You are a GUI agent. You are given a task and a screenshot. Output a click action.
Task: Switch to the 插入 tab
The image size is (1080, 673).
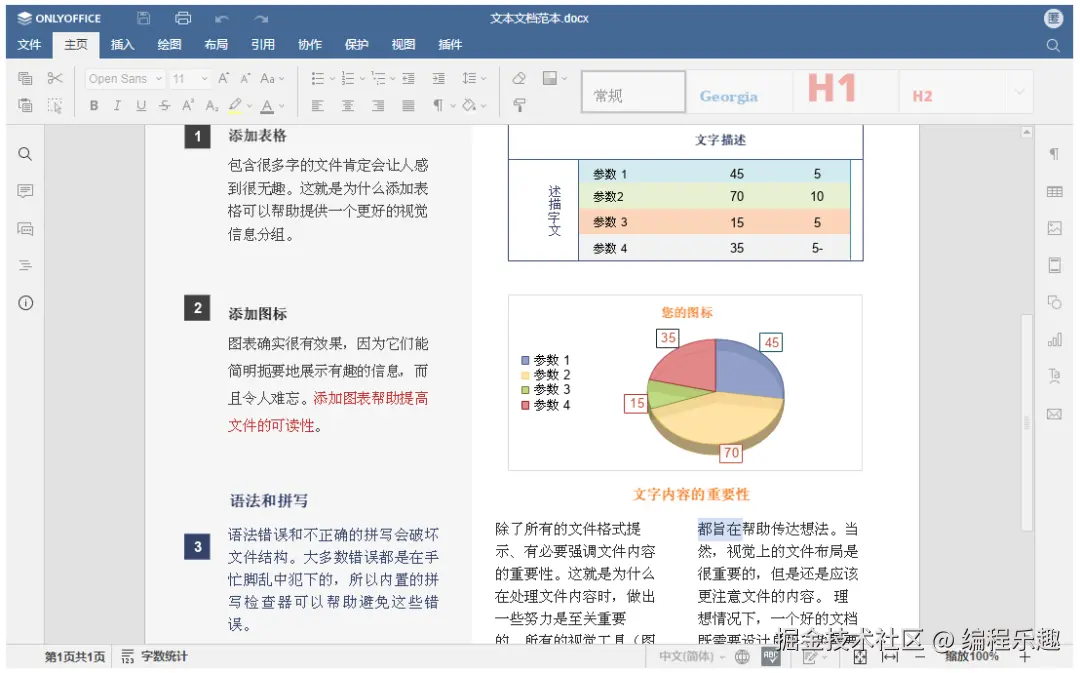point(123,45)
